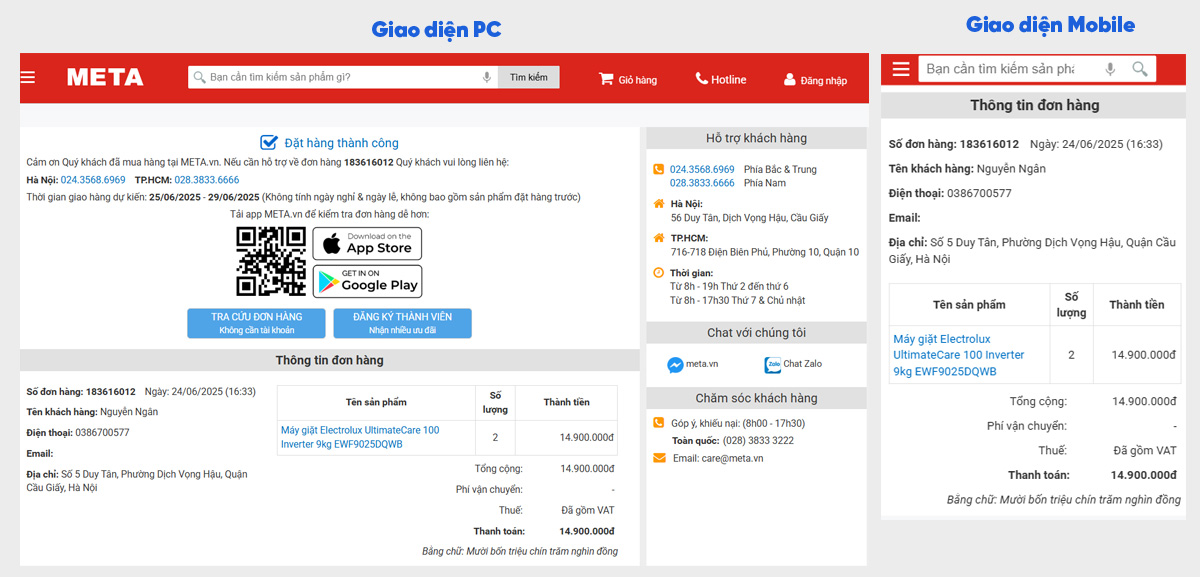Open the PC hamburger menu icon
1200x577 pixels.
(28, 77)
